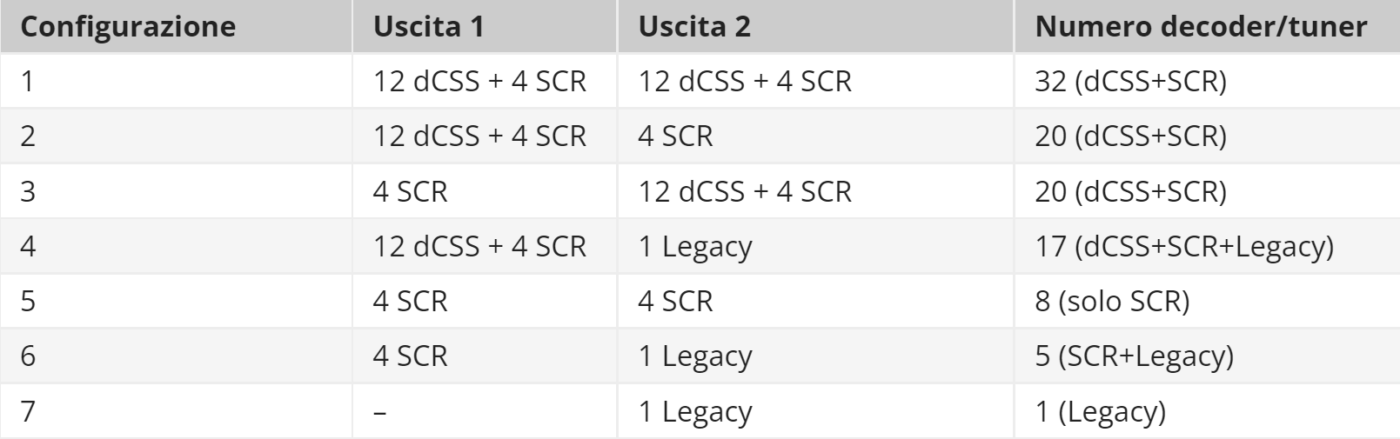Select the "Uscita 1" column header
This screenshot has height=439, width=1400.
click(x=428, y=27)
